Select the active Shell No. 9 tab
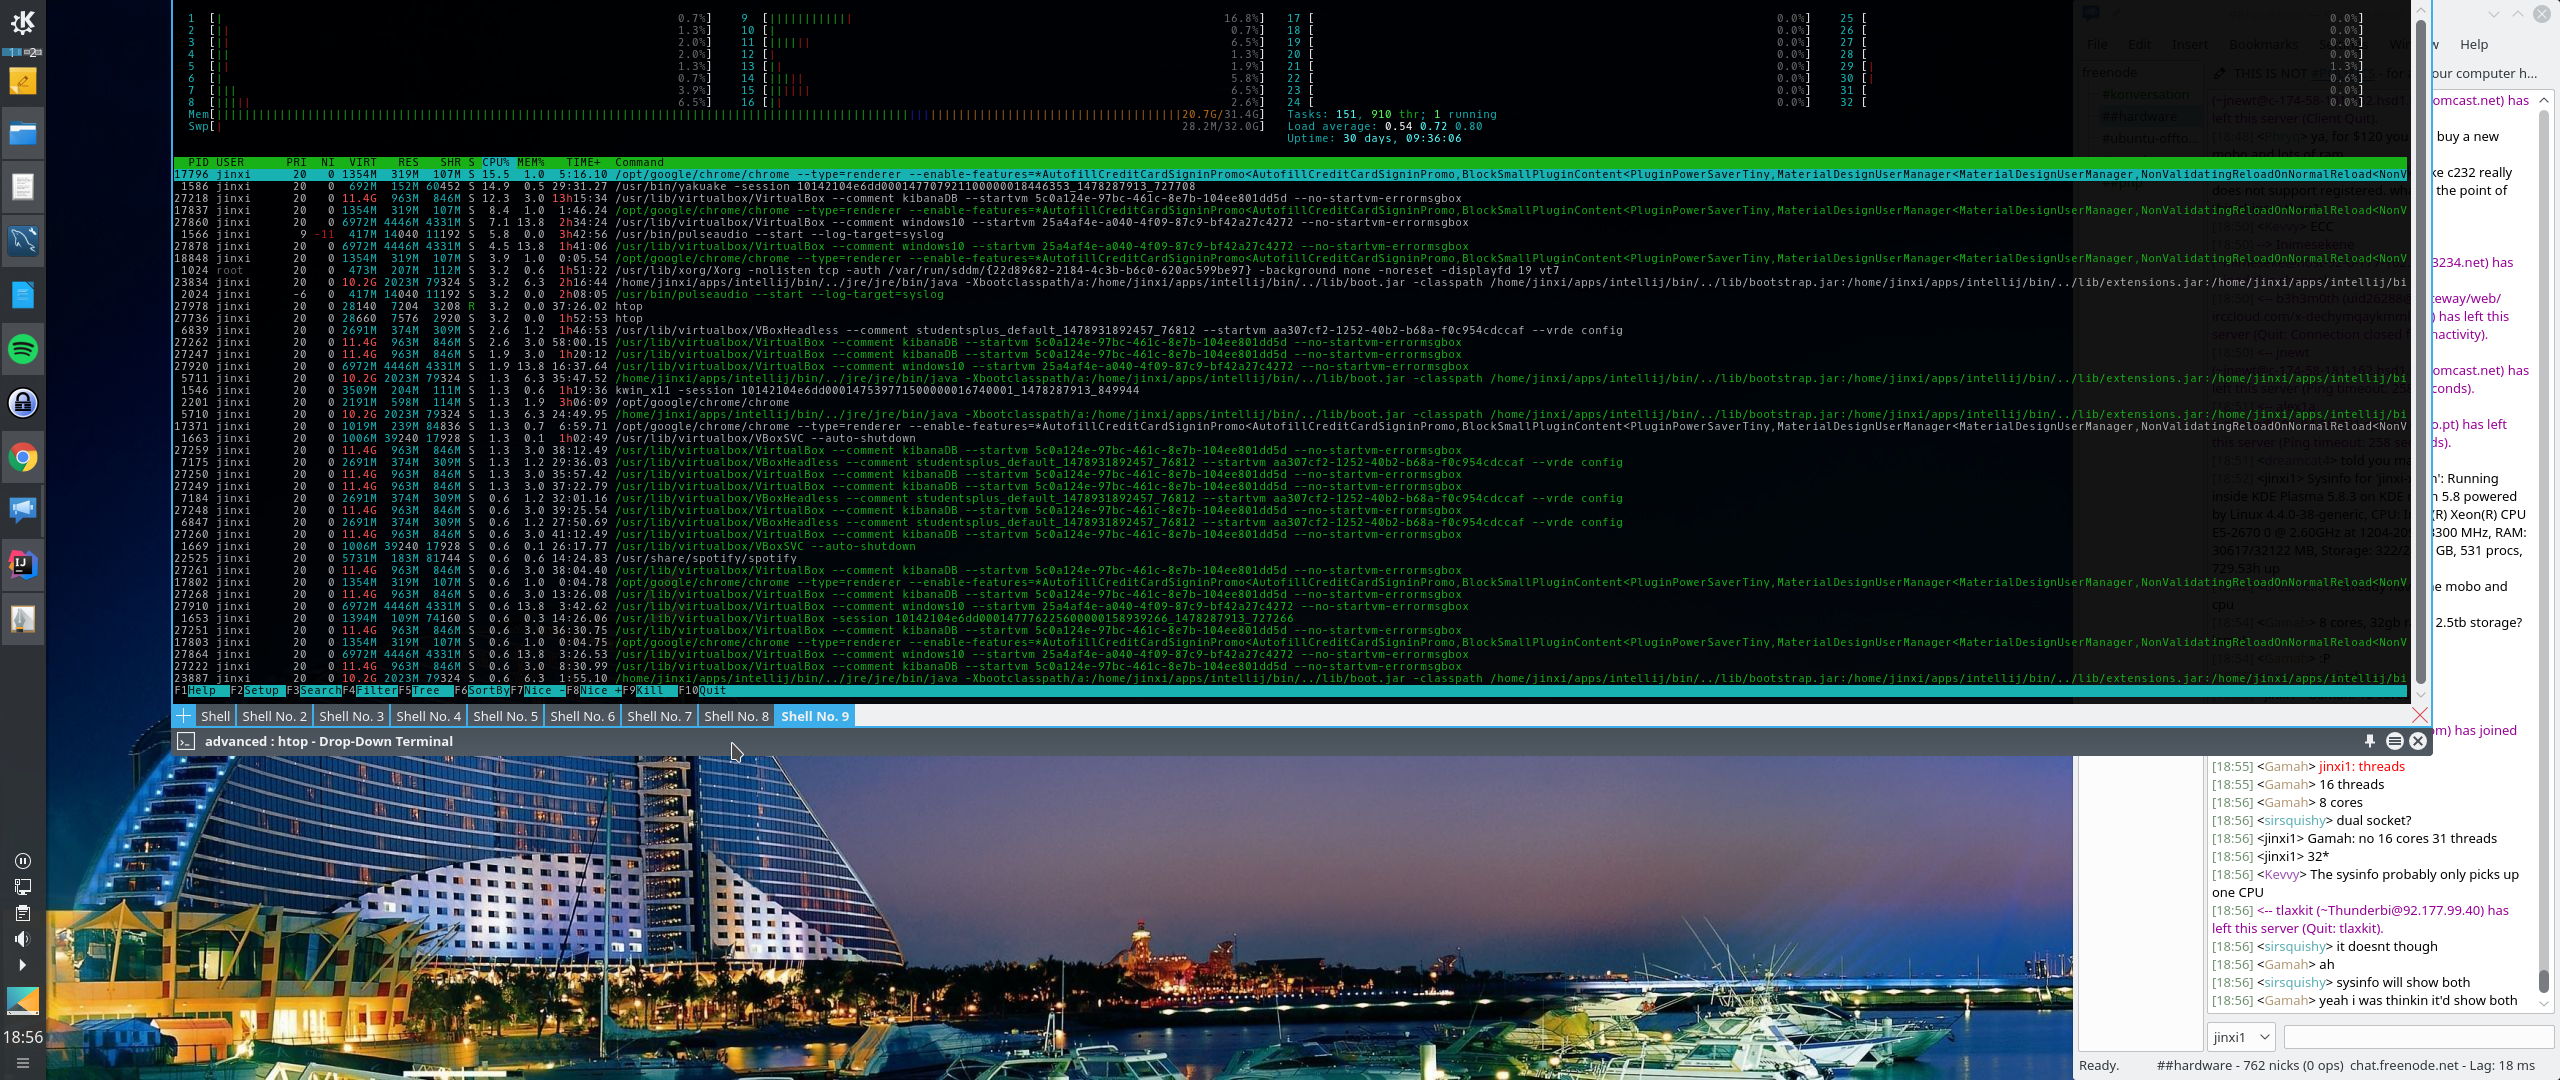This screenshot has height=1080, width=2560. click(814, 716)
